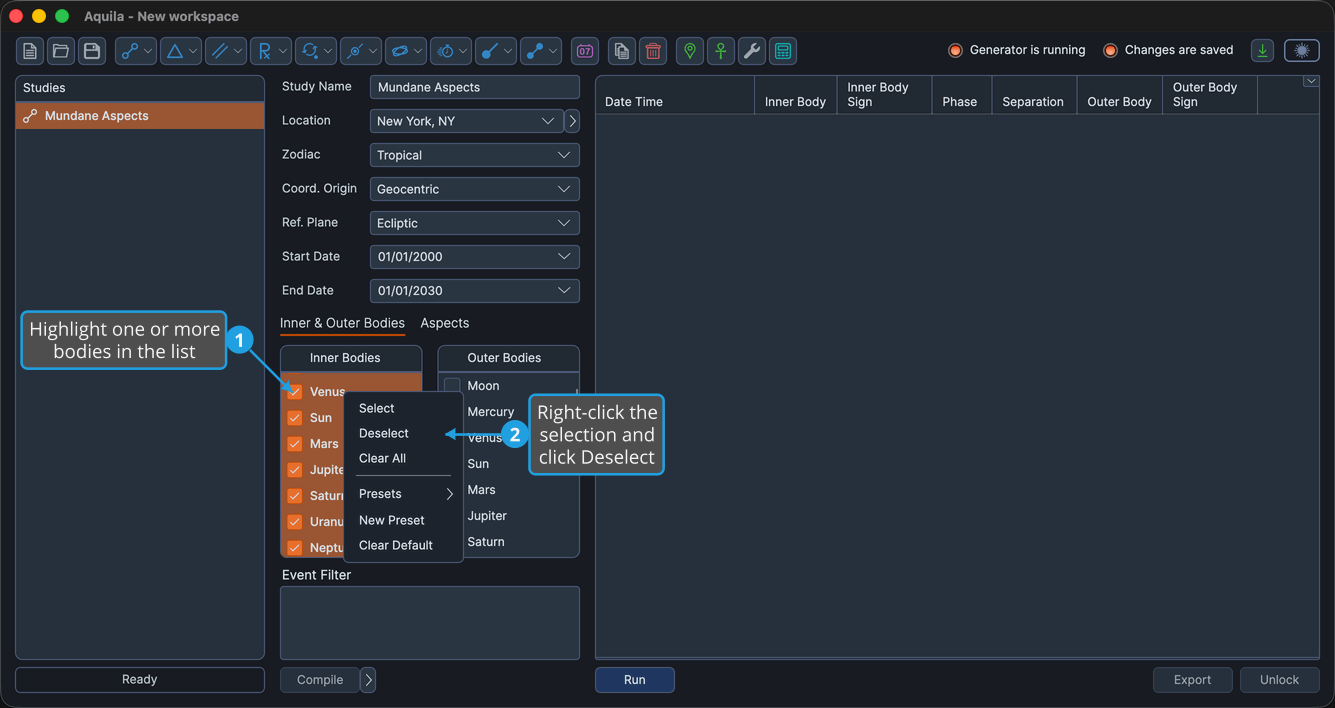Click the open folder toolbar icon

61,51
